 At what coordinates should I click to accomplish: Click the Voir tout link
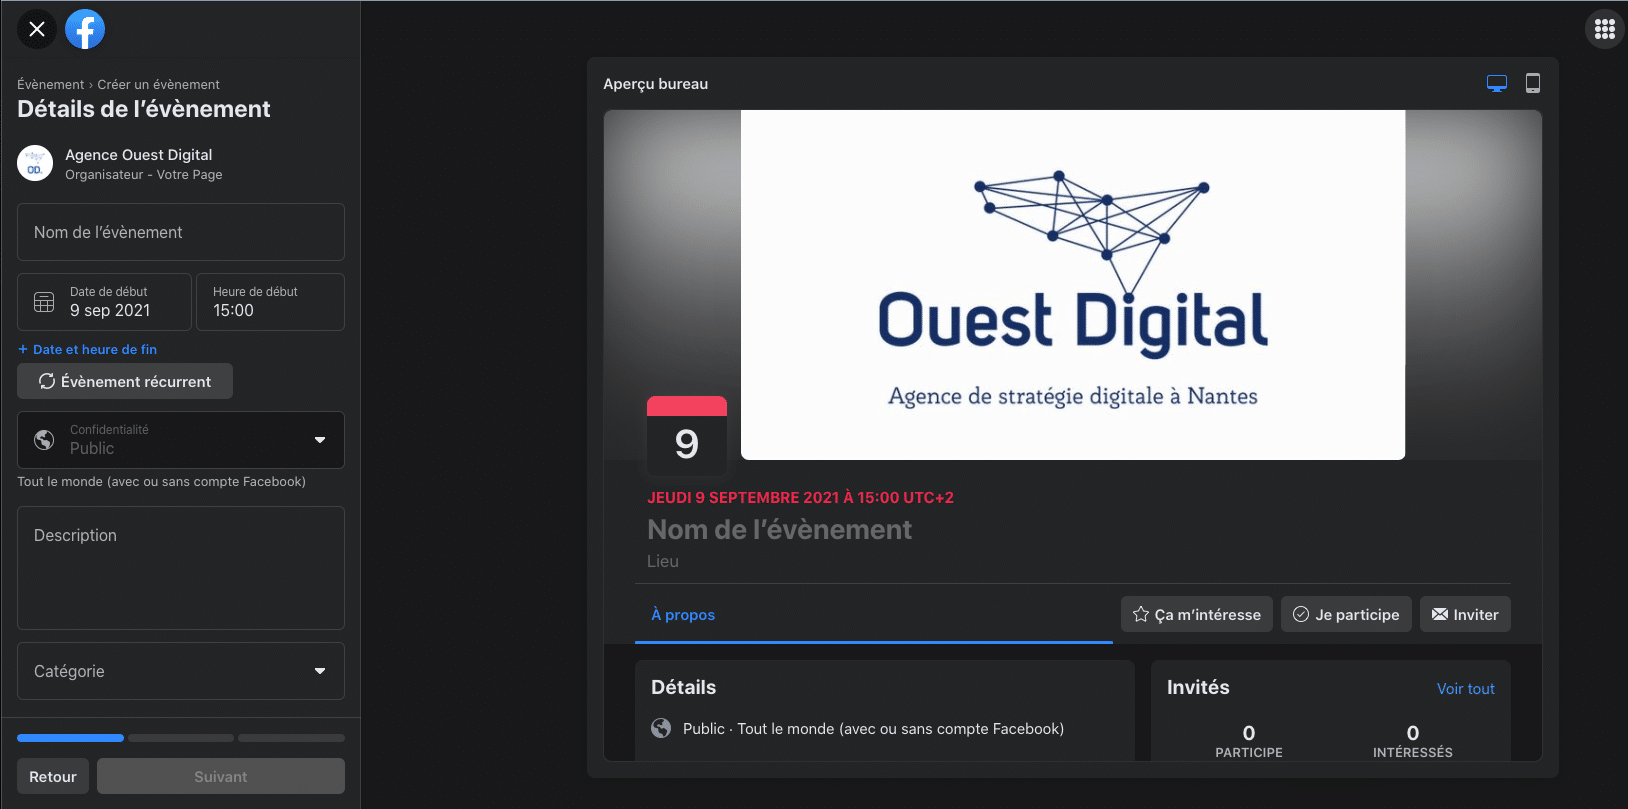(x=1466, y=688)
